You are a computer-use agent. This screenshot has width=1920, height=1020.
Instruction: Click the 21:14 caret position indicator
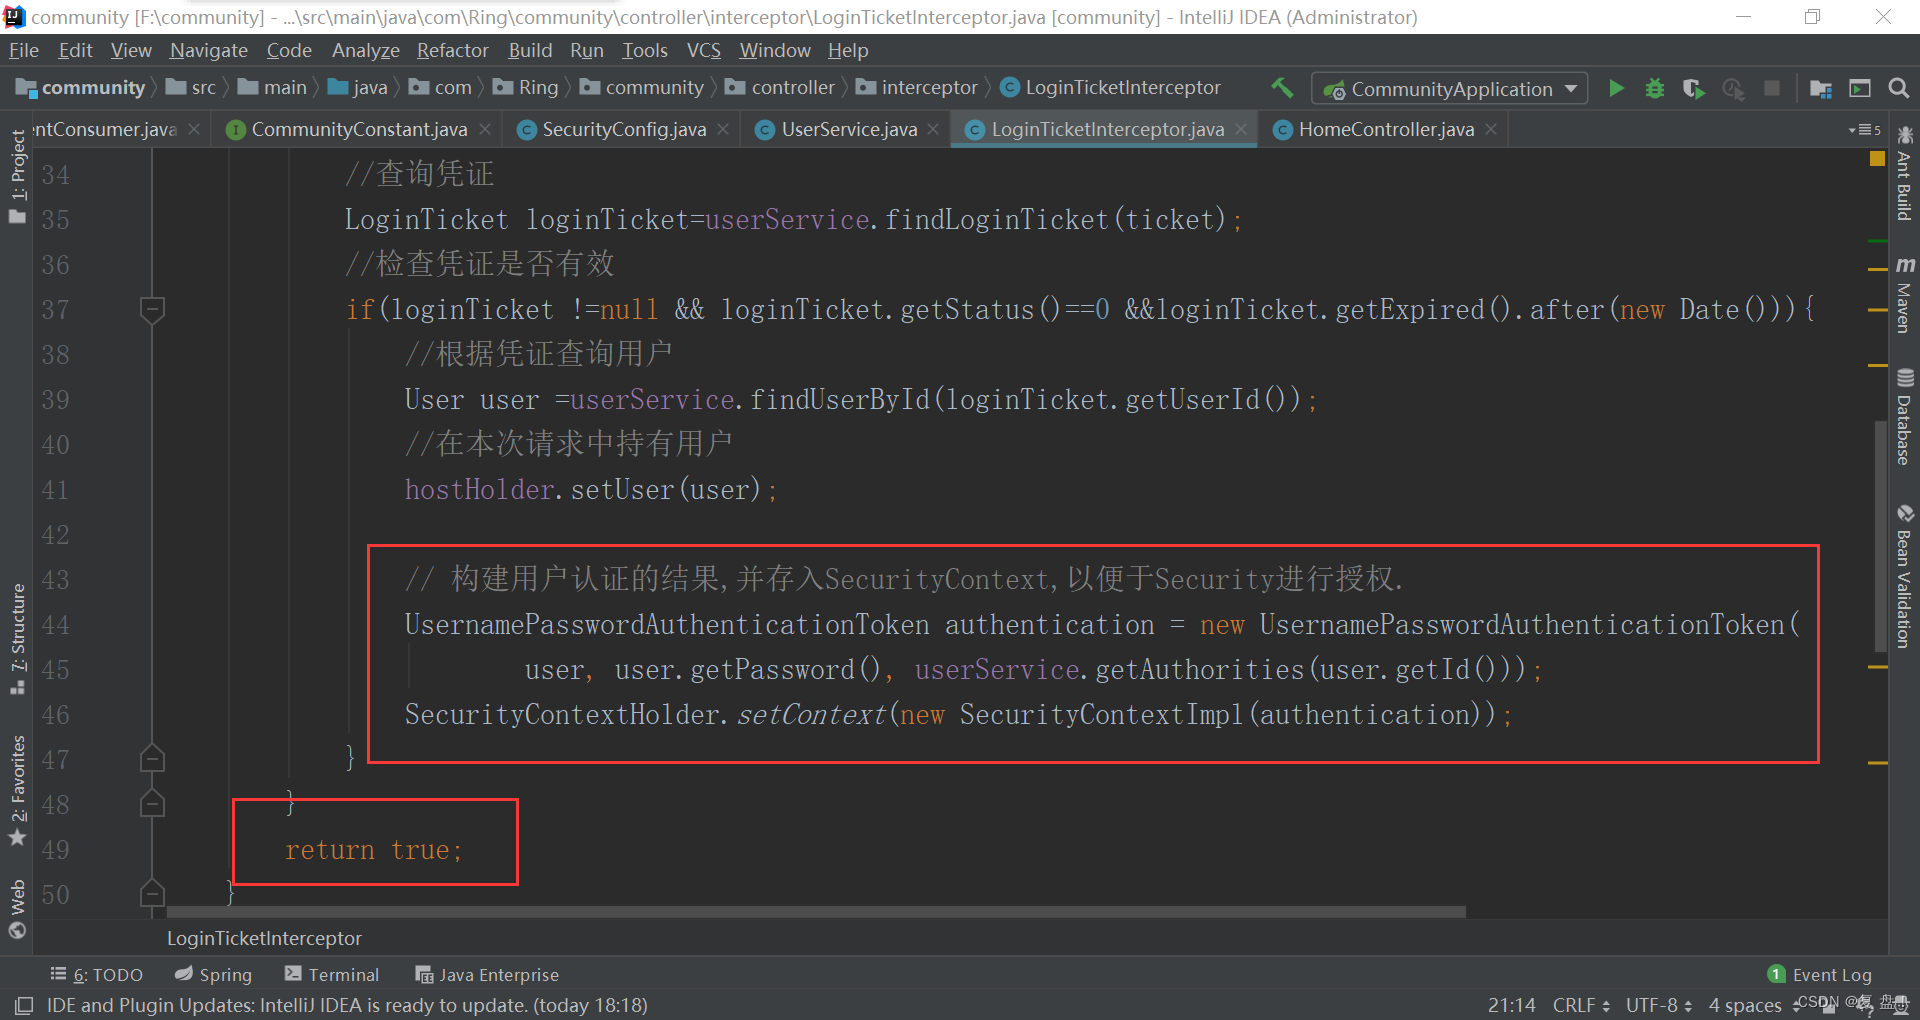click(1511, 1005)
